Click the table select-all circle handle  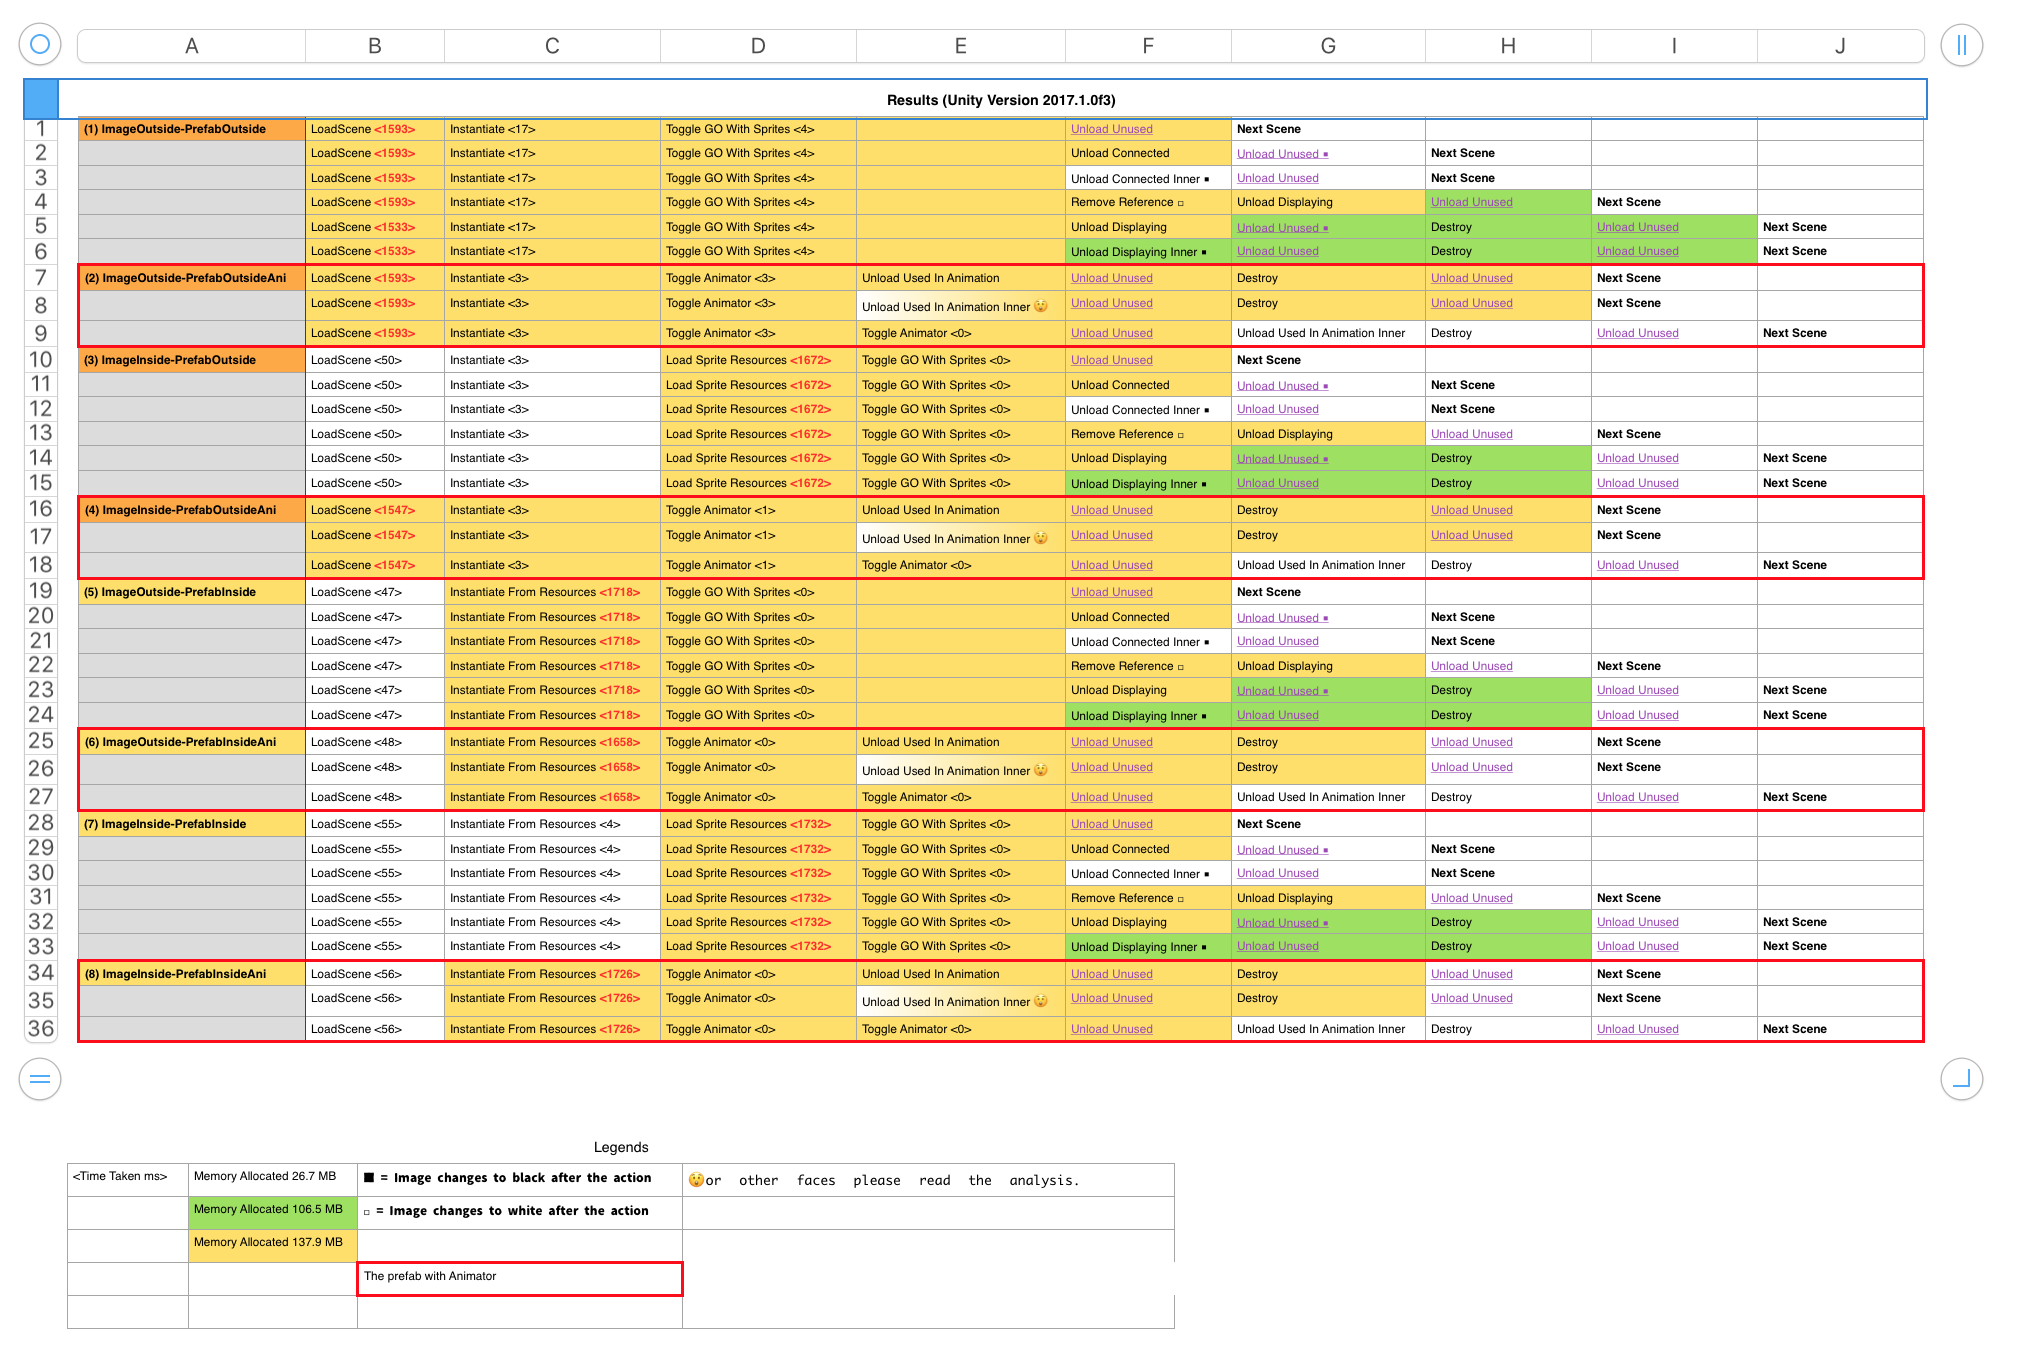40,44
